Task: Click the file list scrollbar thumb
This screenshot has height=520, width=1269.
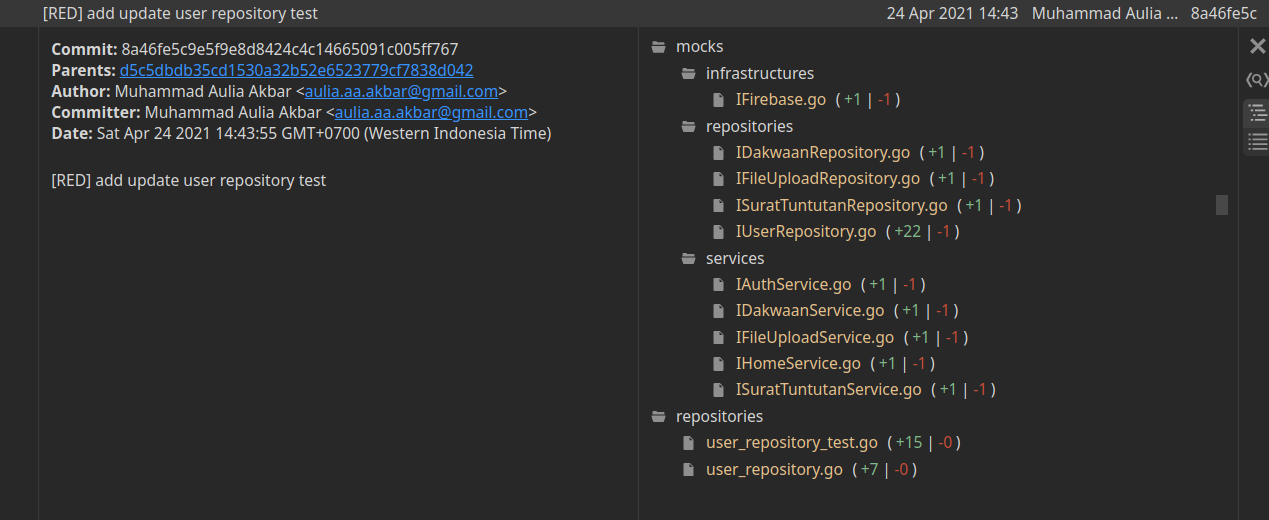Action: click(1221, 205)
